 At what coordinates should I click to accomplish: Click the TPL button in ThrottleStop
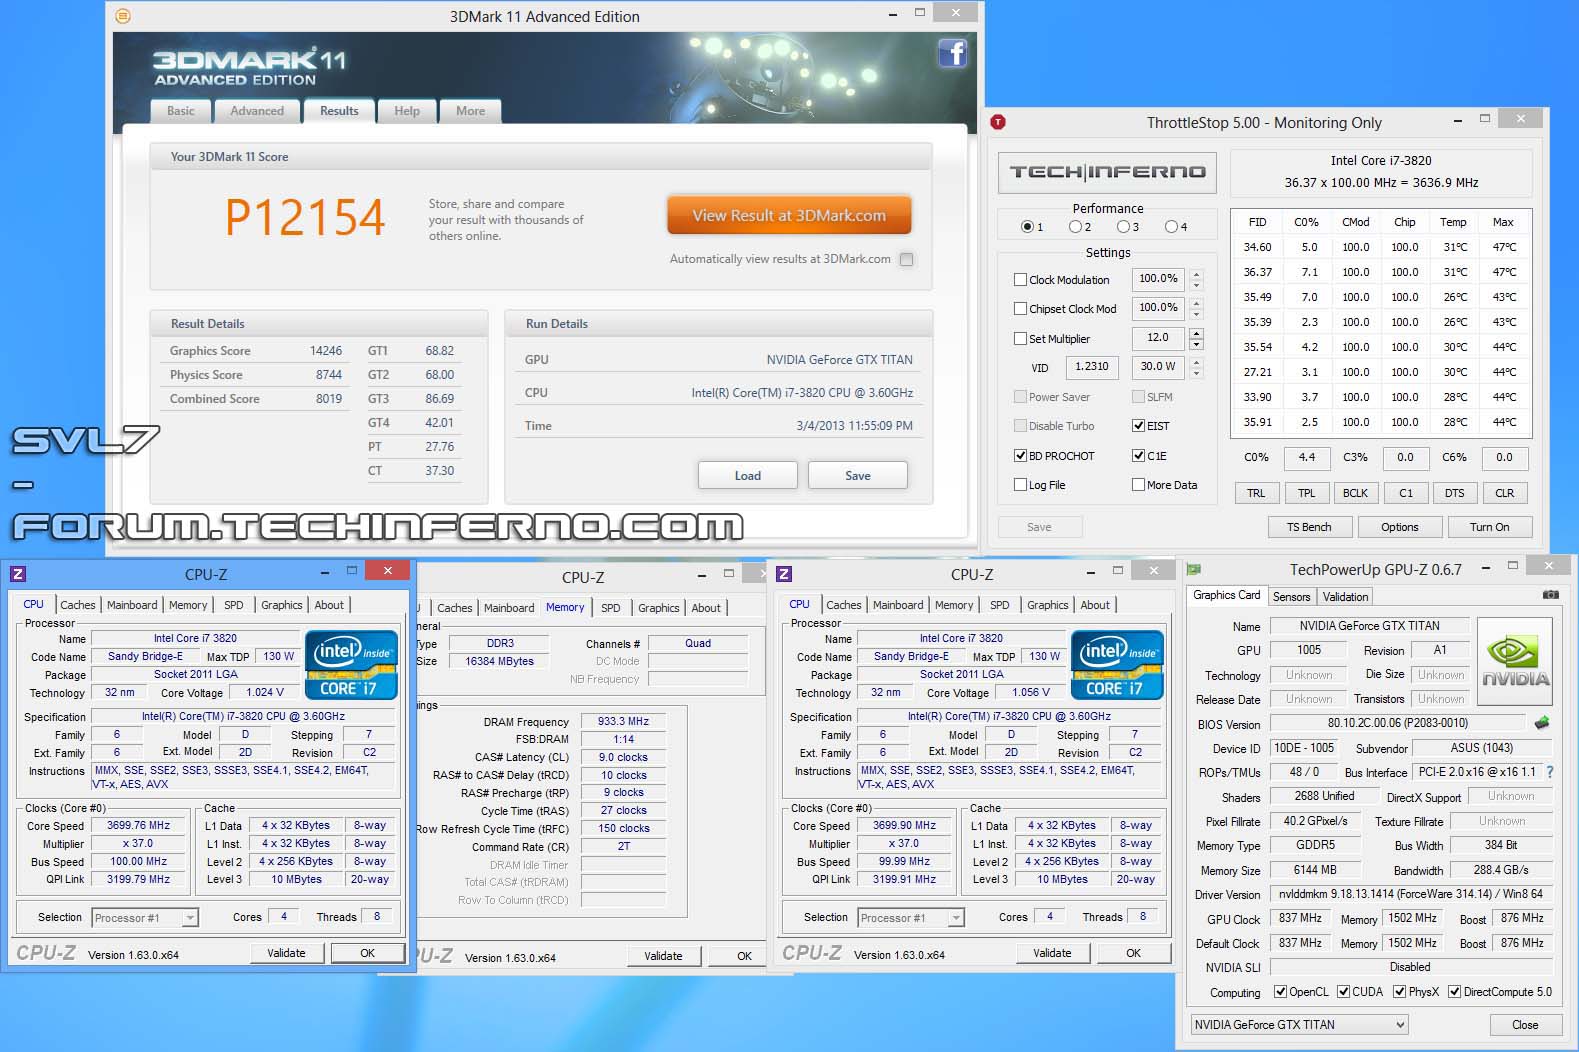point(1306,493)
